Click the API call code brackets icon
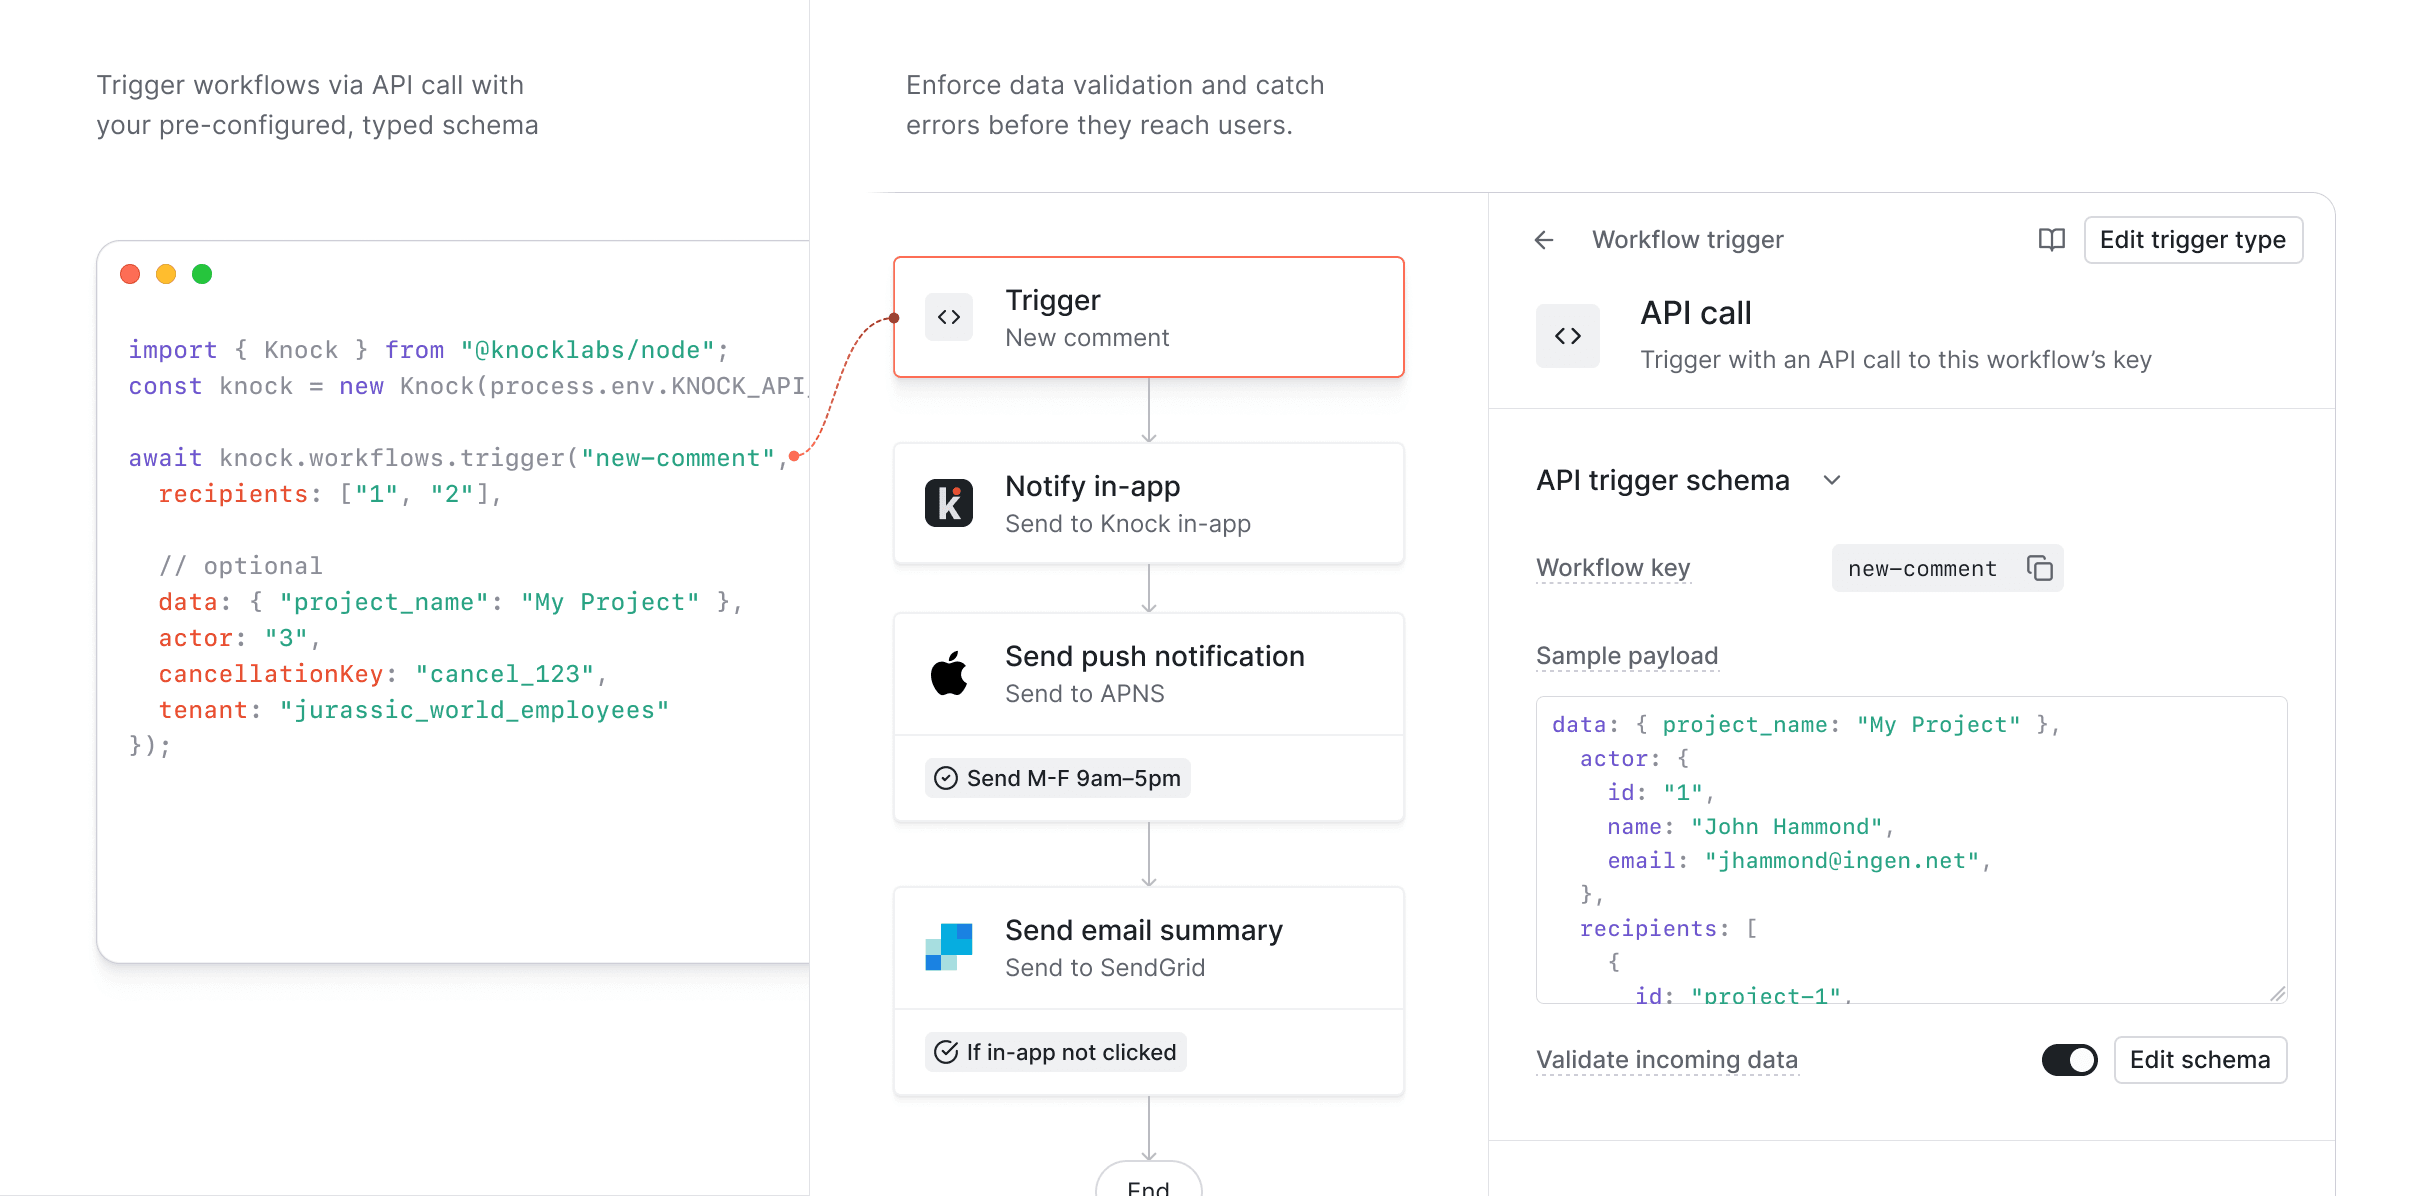Image resolution: width=2432 pixels, height=1196 pixels. (x=1567, y=335)
